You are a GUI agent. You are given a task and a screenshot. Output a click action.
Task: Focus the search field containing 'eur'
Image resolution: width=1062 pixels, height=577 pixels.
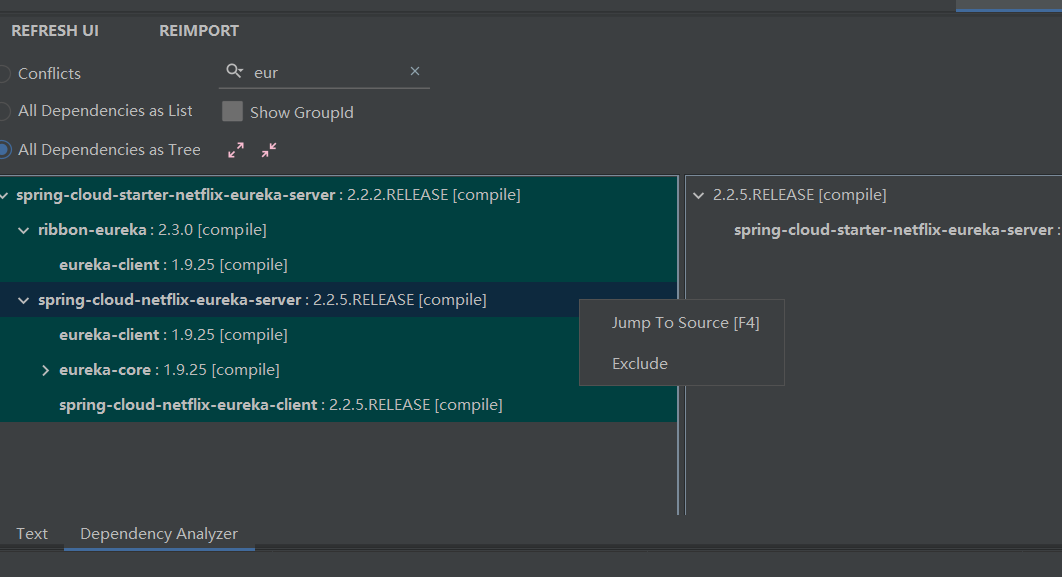click(x=325, y=72)
